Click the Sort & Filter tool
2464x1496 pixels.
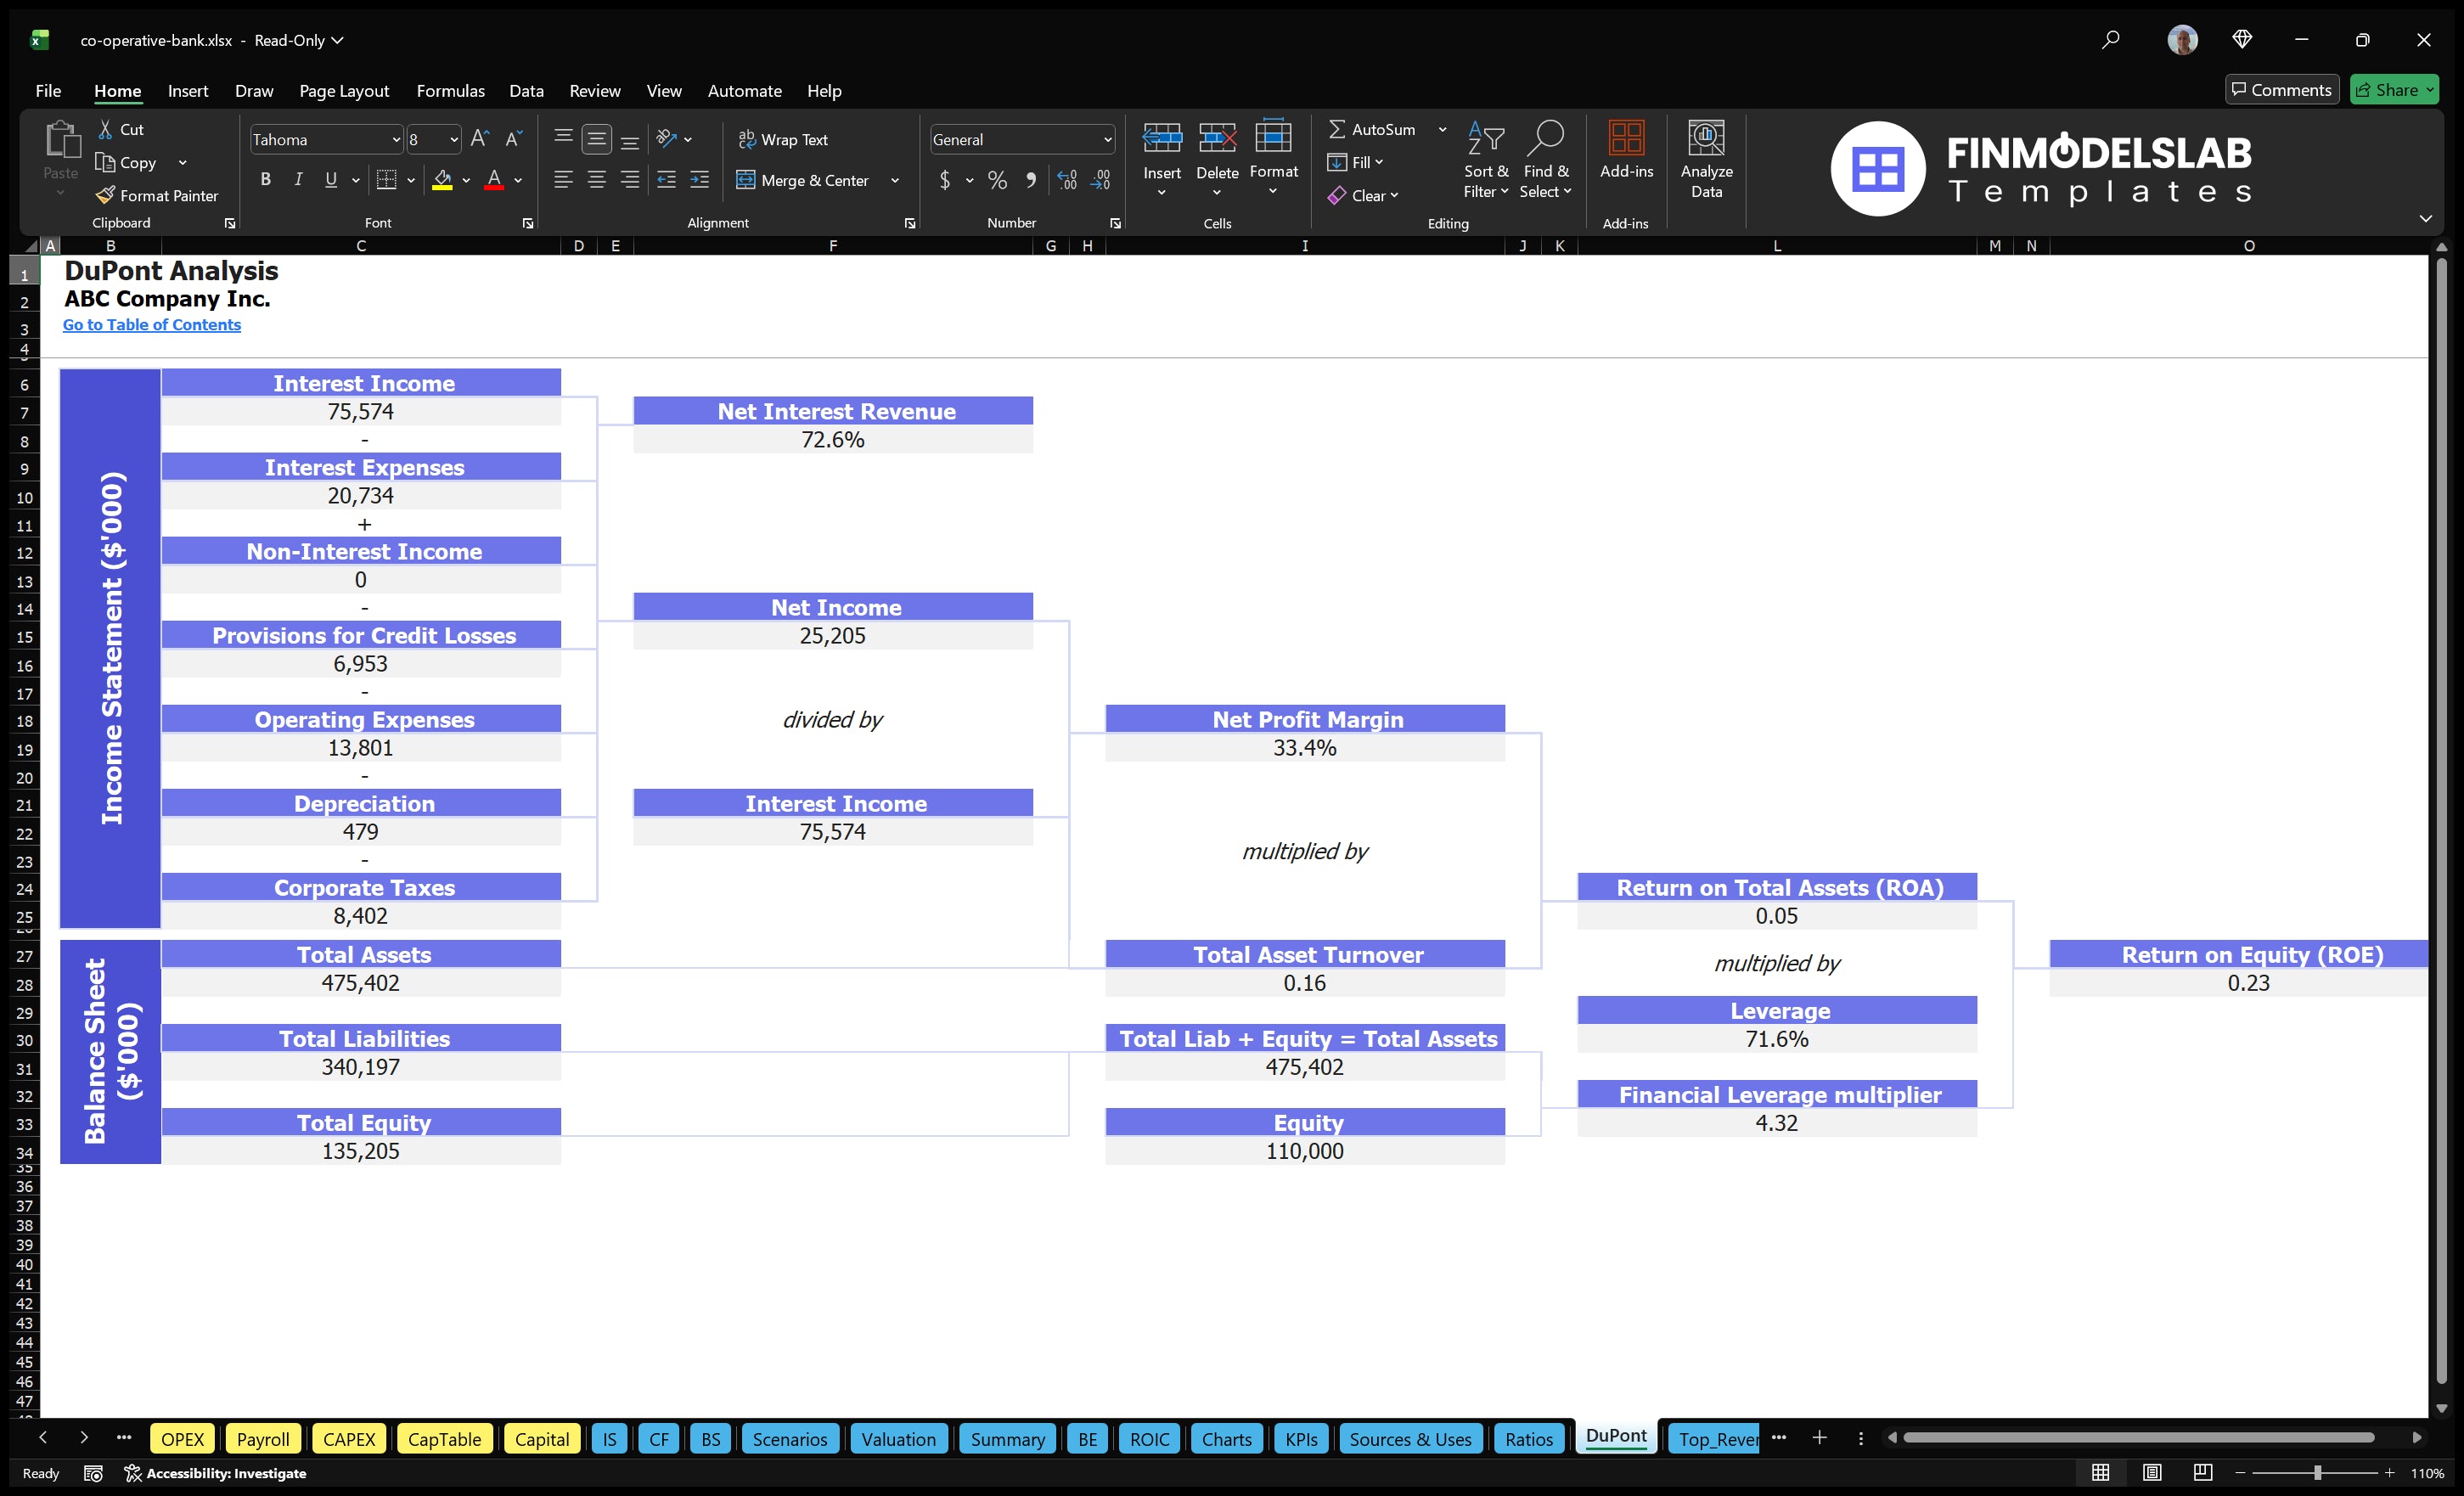[x=1486, y=160]
